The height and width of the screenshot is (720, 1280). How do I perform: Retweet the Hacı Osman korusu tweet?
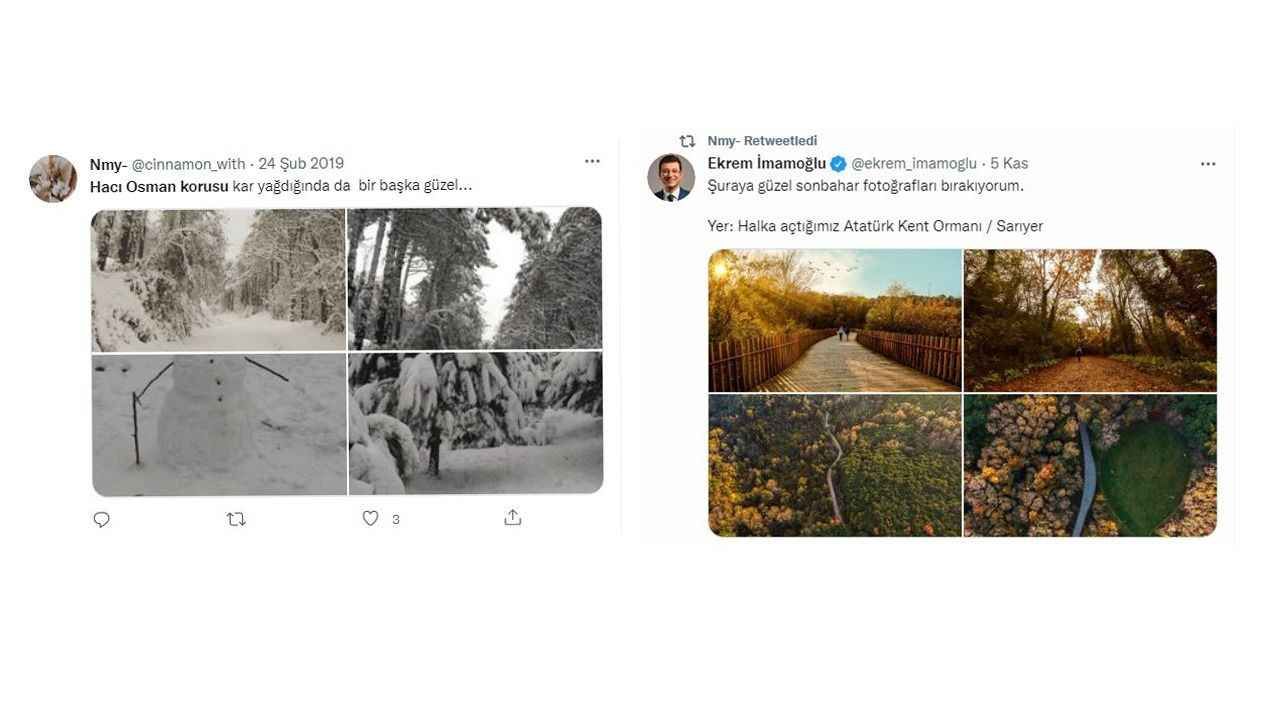coord(236,519)
